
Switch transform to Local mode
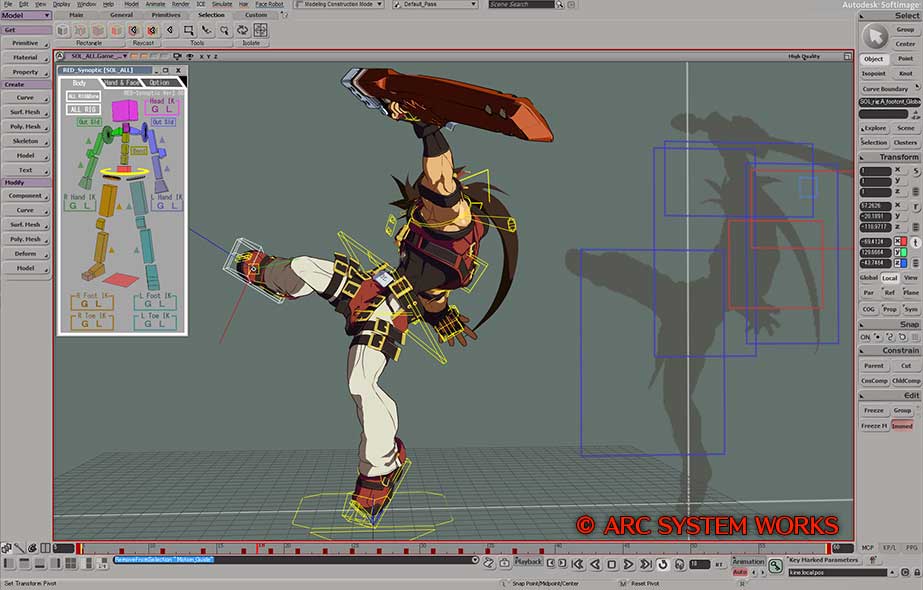889,278
